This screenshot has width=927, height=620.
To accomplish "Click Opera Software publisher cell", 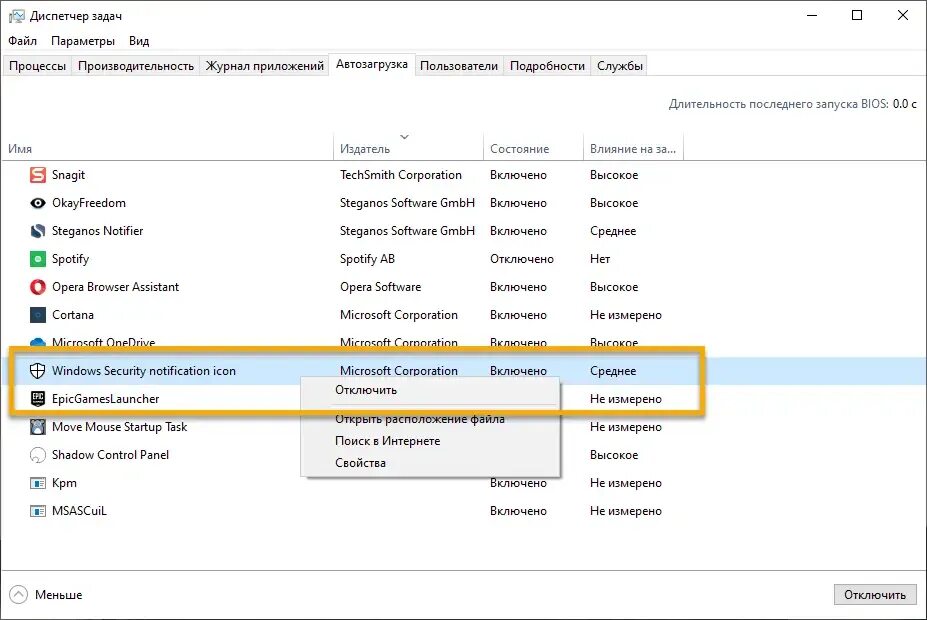I will tap(381, 287).
